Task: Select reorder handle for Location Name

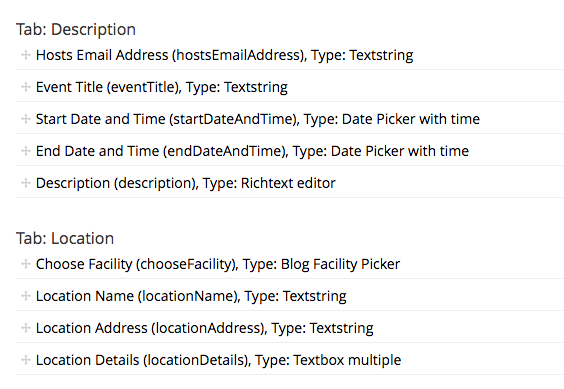Action: 26,296
